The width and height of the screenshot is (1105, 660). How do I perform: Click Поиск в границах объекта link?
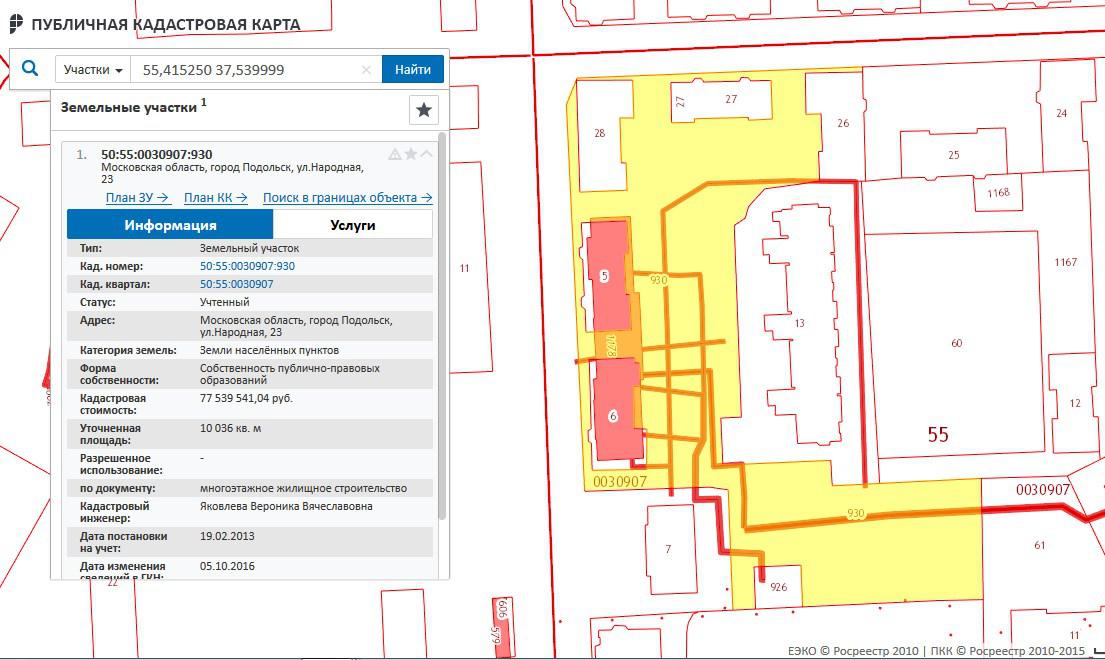[347, 198]
